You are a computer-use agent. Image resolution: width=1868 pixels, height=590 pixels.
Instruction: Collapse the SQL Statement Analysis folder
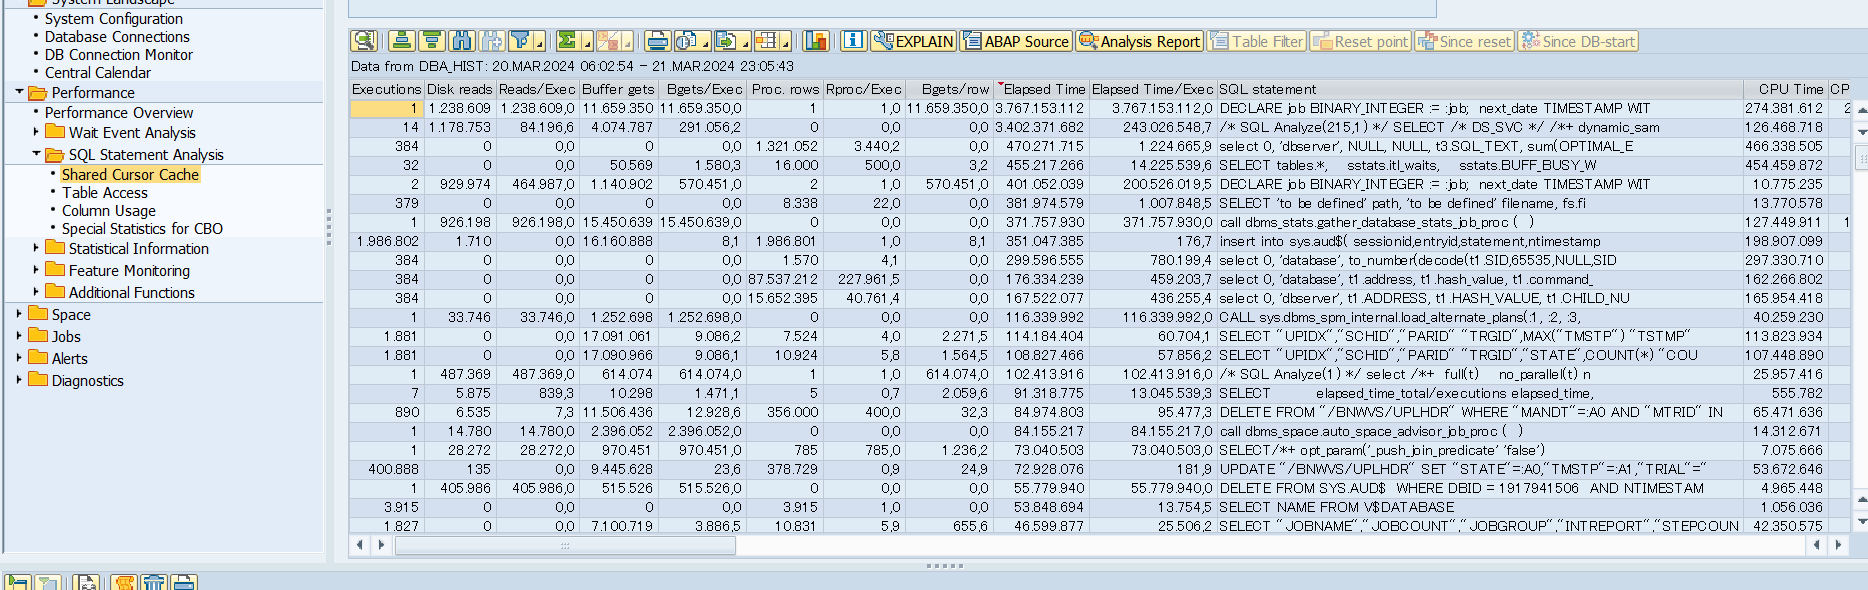point(36,154)
